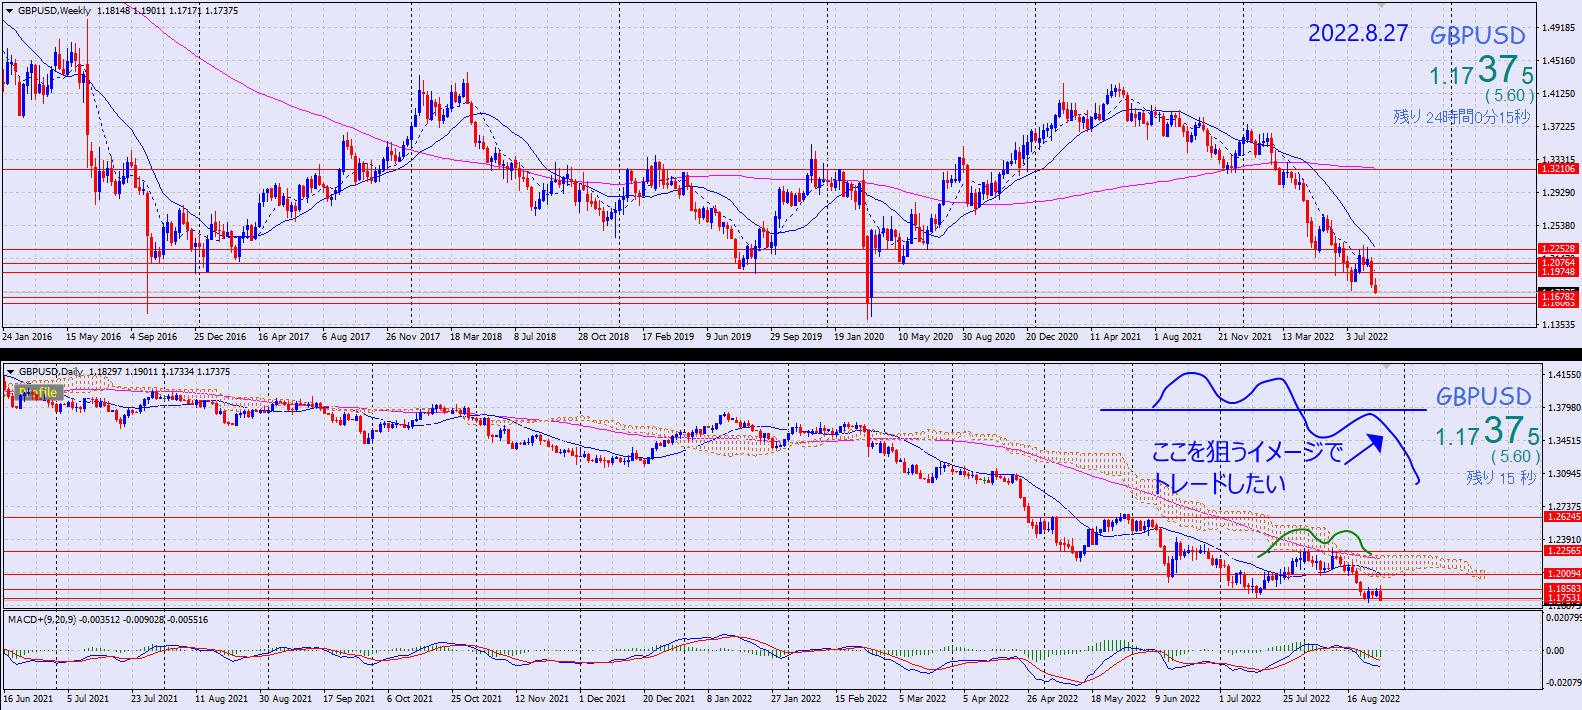Click the GBPUSD,Daily chart title text
Screen dimensions: 1582x710
[50, 372]
